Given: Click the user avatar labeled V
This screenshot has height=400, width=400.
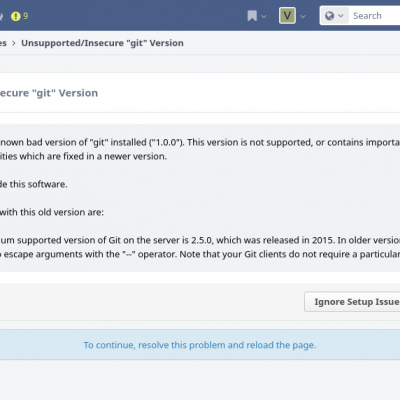Looking at the screenshot, I should [x=287, y=16].
